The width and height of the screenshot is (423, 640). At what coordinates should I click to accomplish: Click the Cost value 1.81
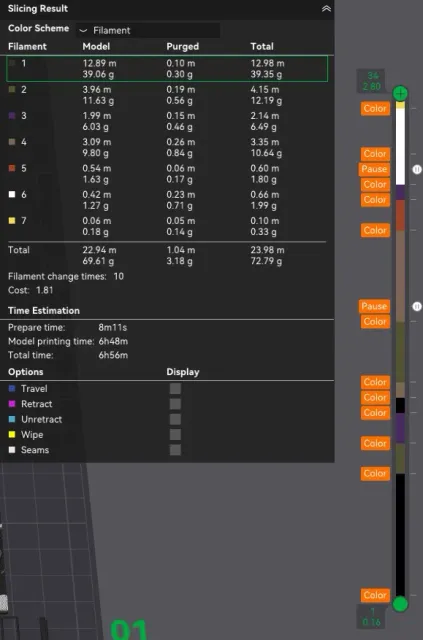(x=45, y=290)
